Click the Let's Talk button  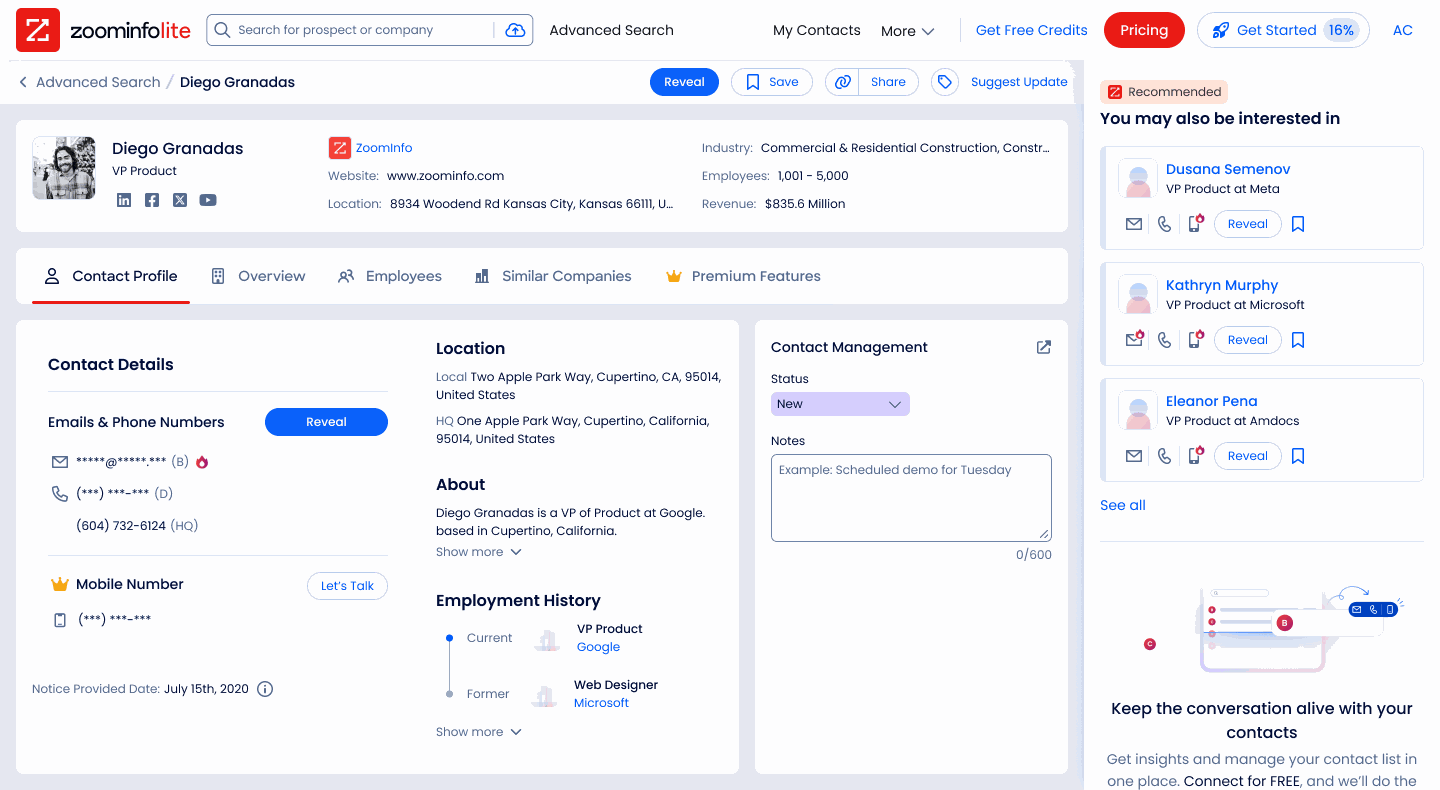347,586
